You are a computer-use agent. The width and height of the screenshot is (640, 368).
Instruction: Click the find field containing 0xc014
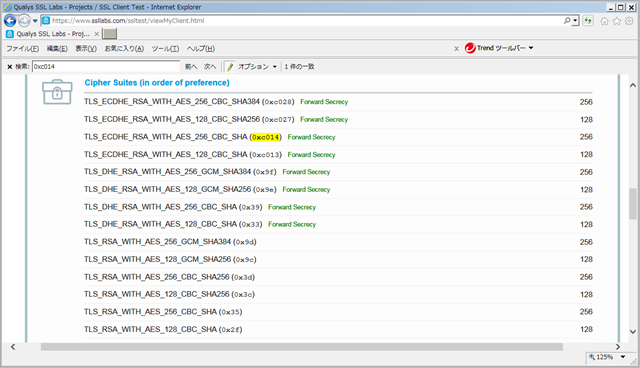tap(106, 67)
